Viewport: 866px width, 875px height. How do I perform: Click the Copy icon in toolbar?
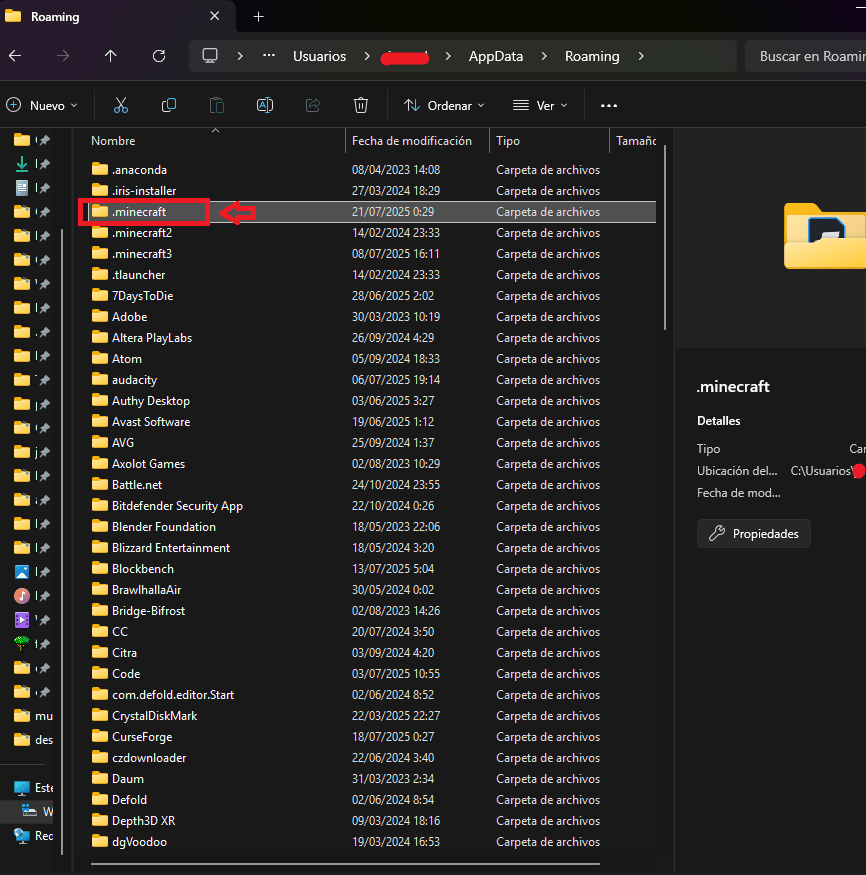coord(169,105)
